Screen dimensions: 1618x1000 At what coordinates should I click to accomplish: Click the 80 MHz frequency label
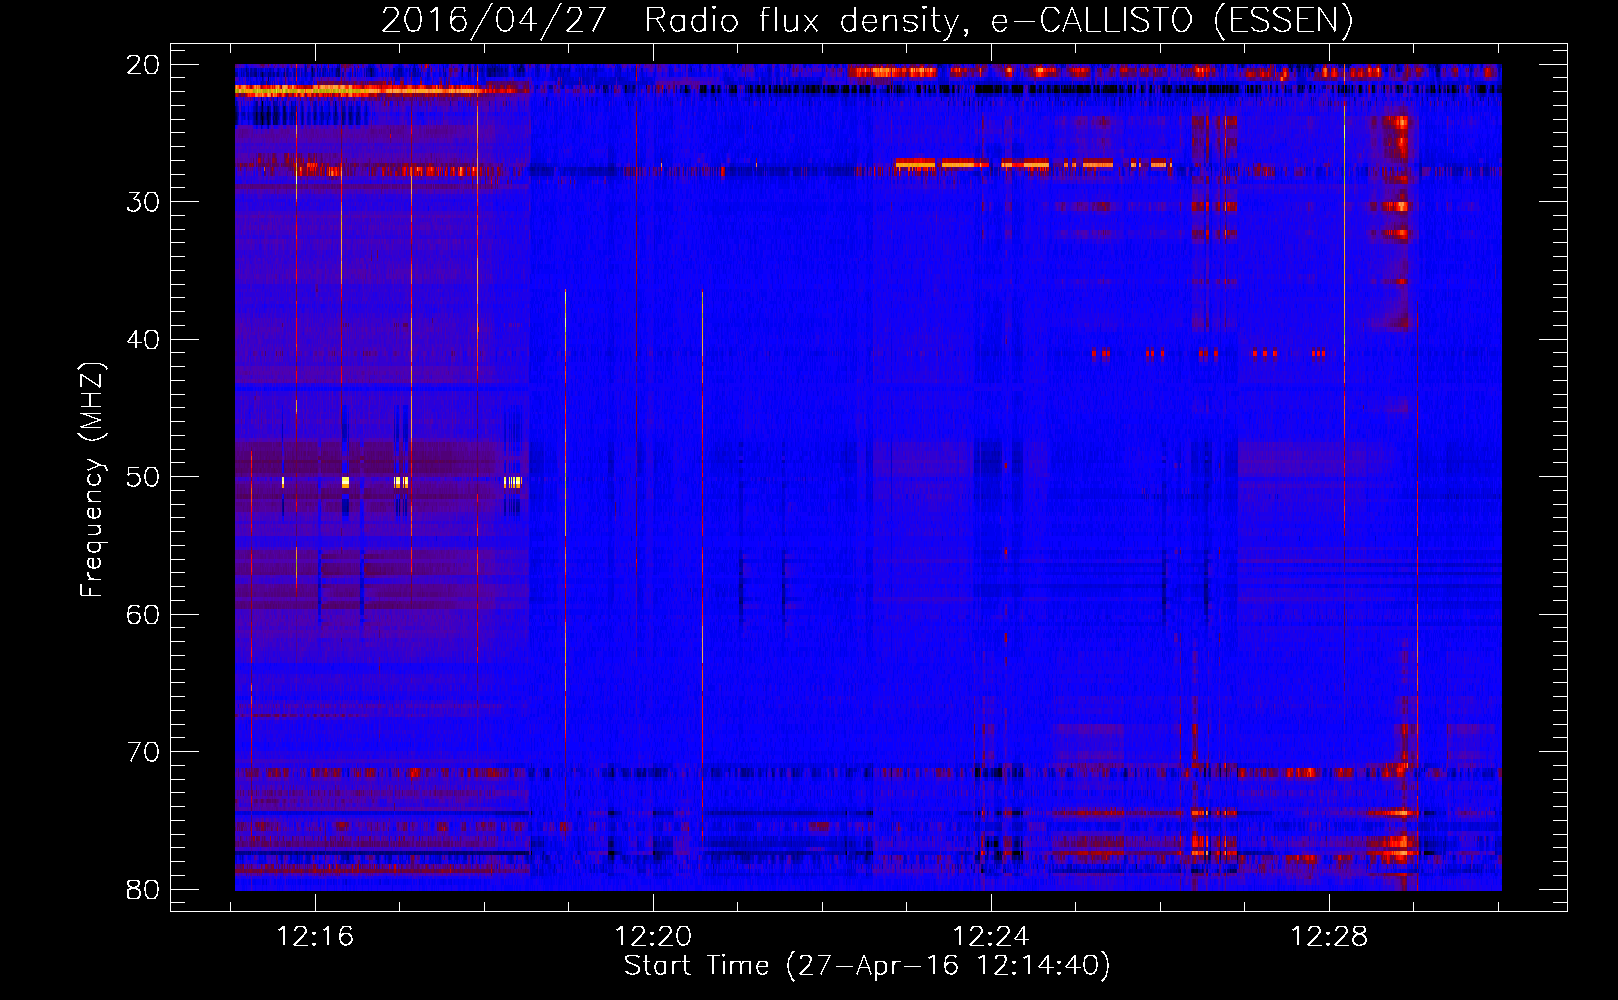coord(143,890)
